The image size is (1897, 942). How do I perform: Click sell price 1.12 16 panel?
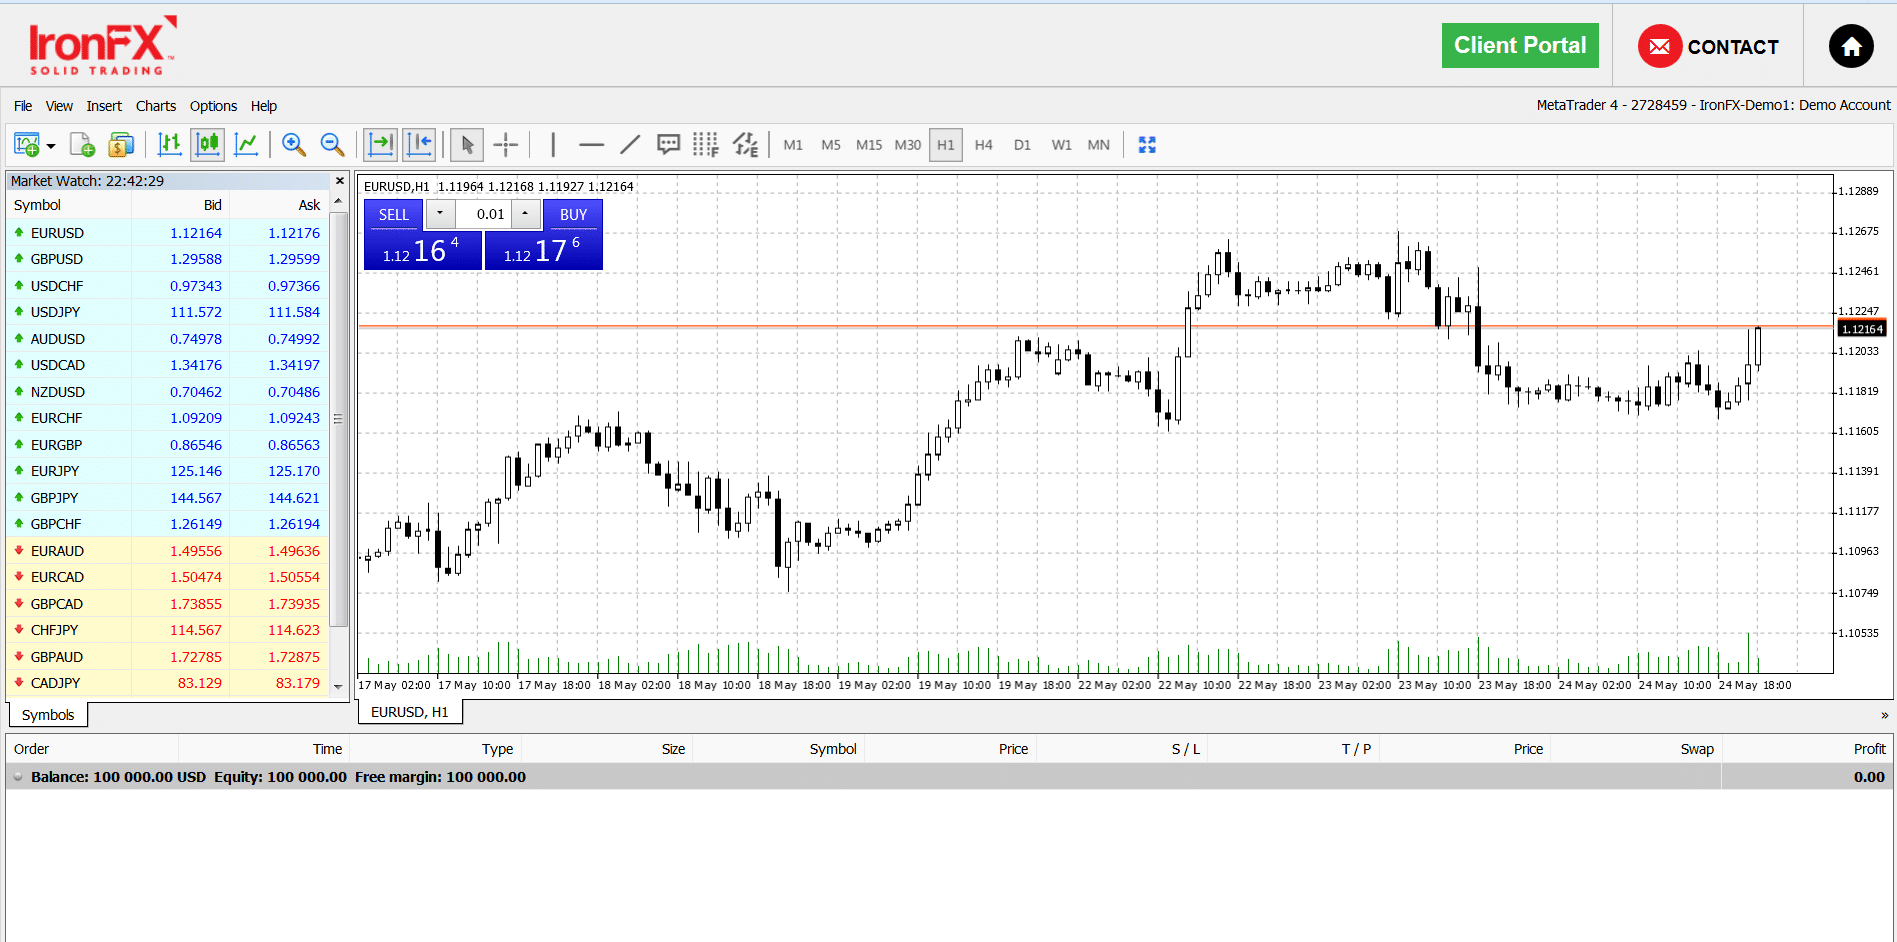423,251
